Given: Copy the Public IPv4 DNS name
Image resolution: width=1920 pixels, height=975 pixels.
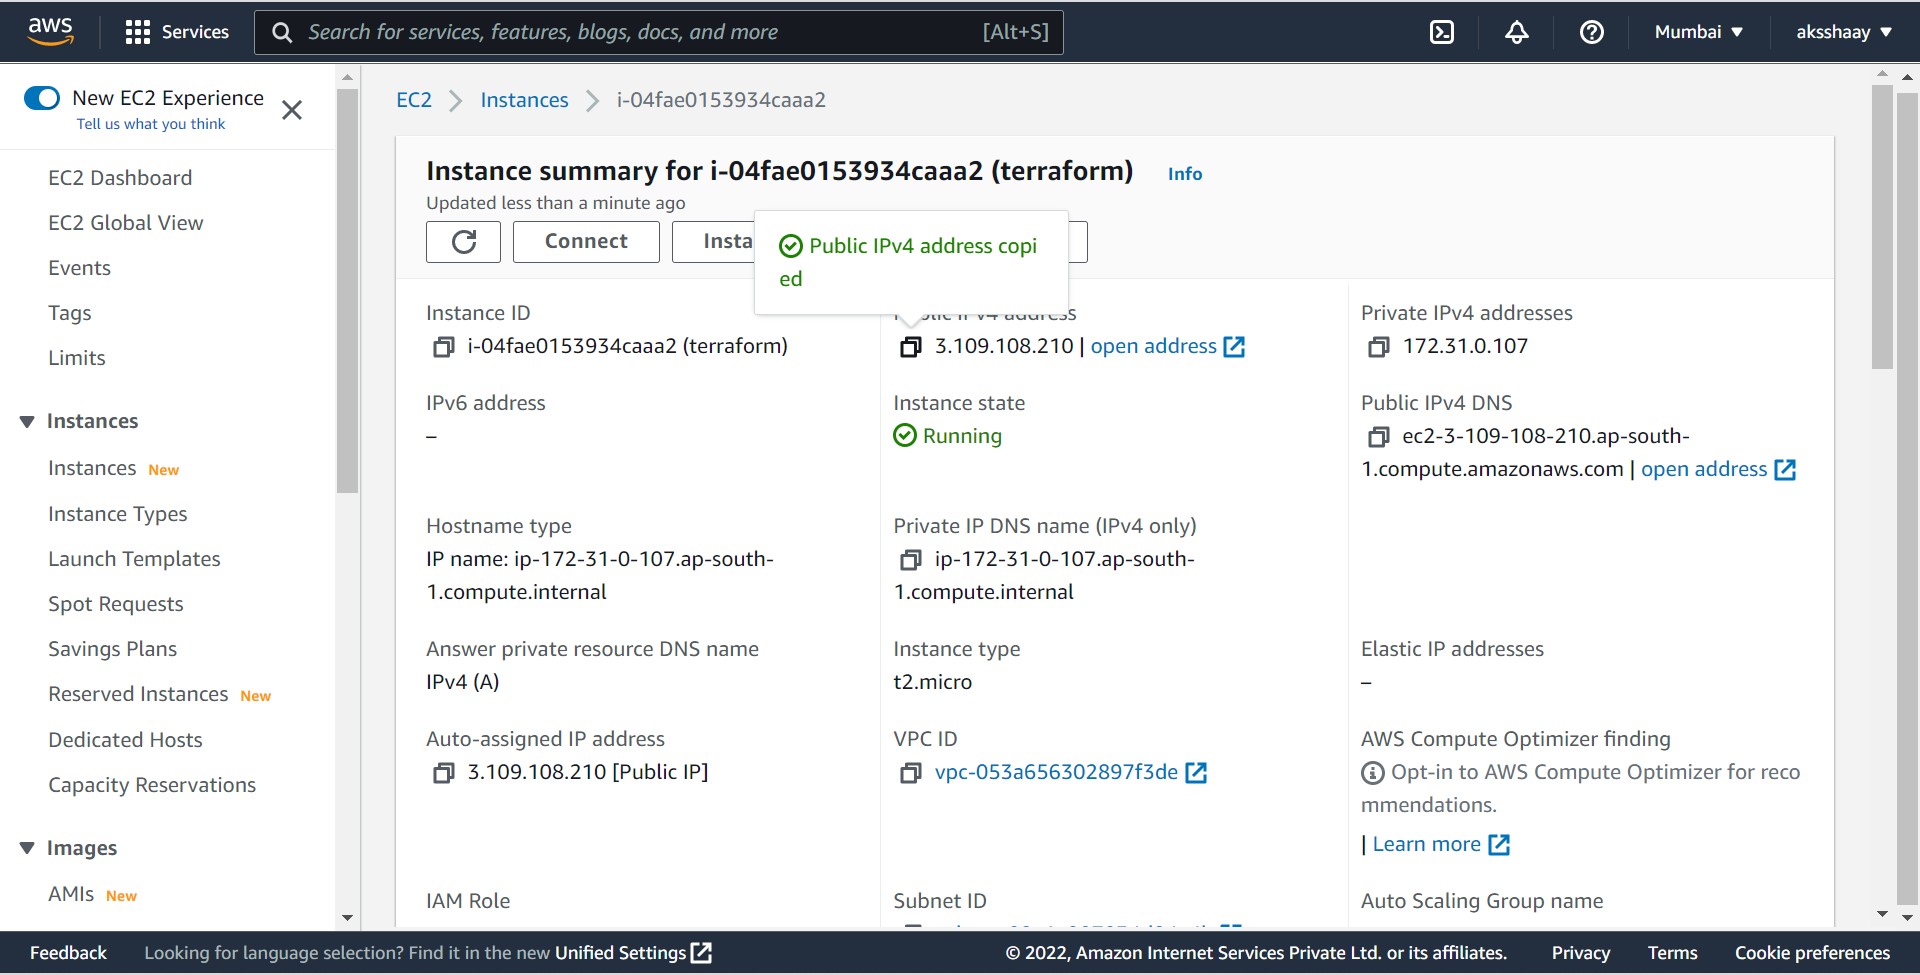Looking at the screenshot, I should [x=1380, y=436].
